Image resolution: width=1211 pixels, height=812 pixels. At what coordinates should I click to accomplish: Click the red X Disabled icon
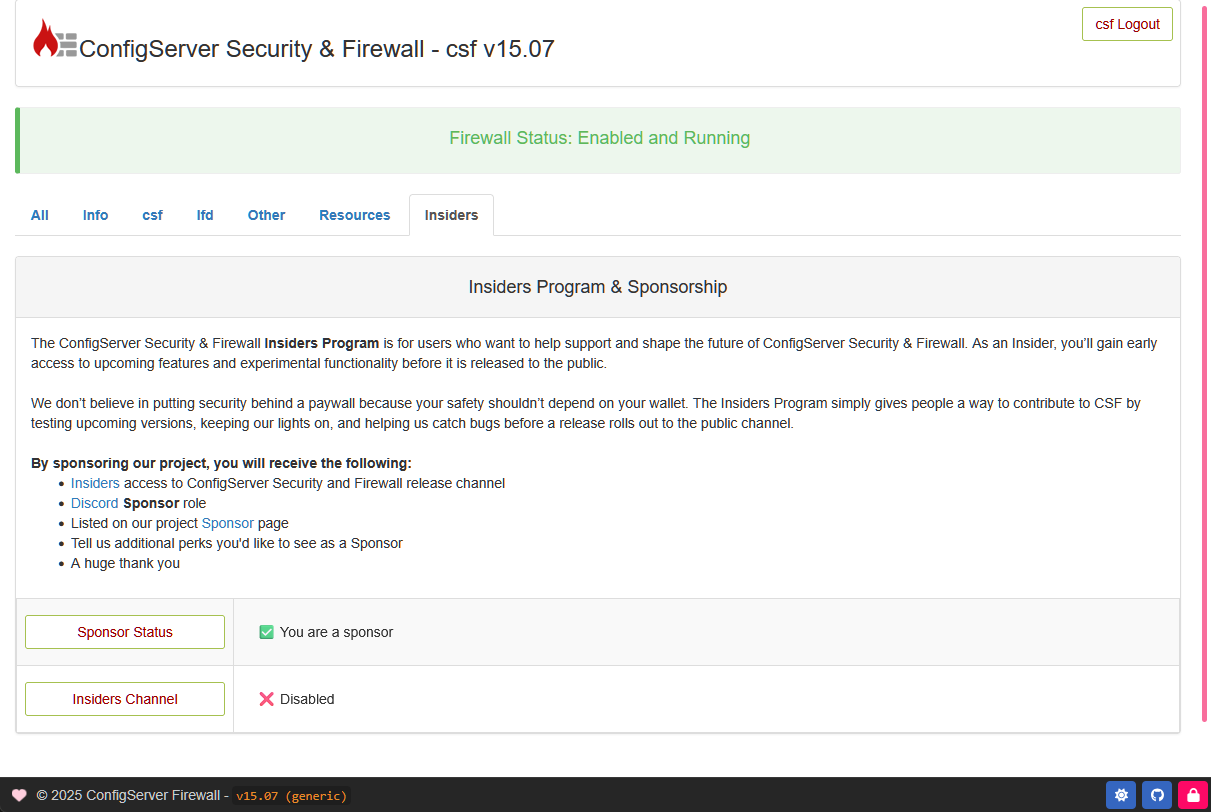266,699
